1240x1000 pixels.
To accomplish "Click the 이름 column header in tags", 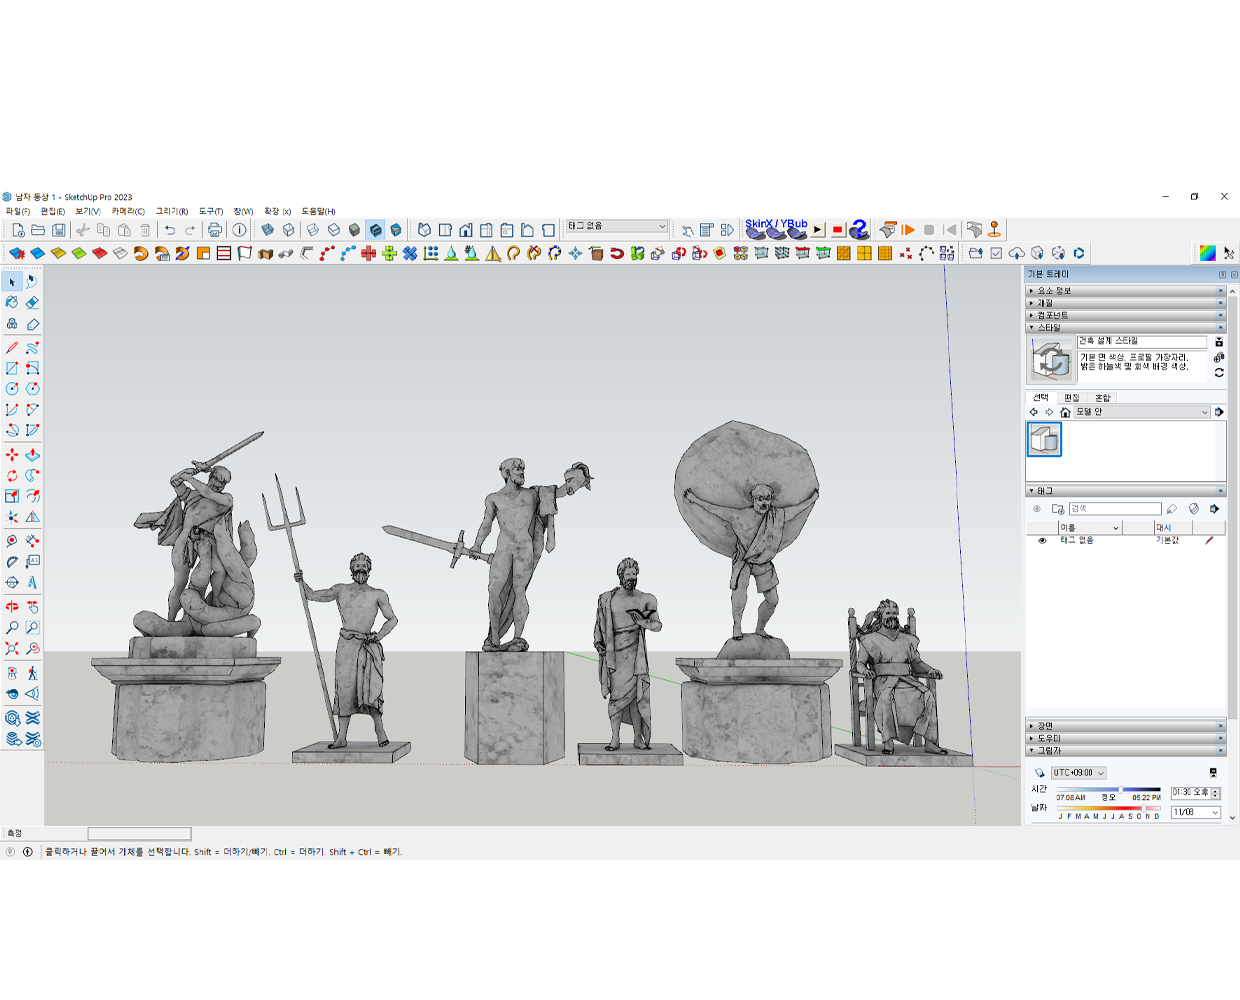I will pos(1090,527).
